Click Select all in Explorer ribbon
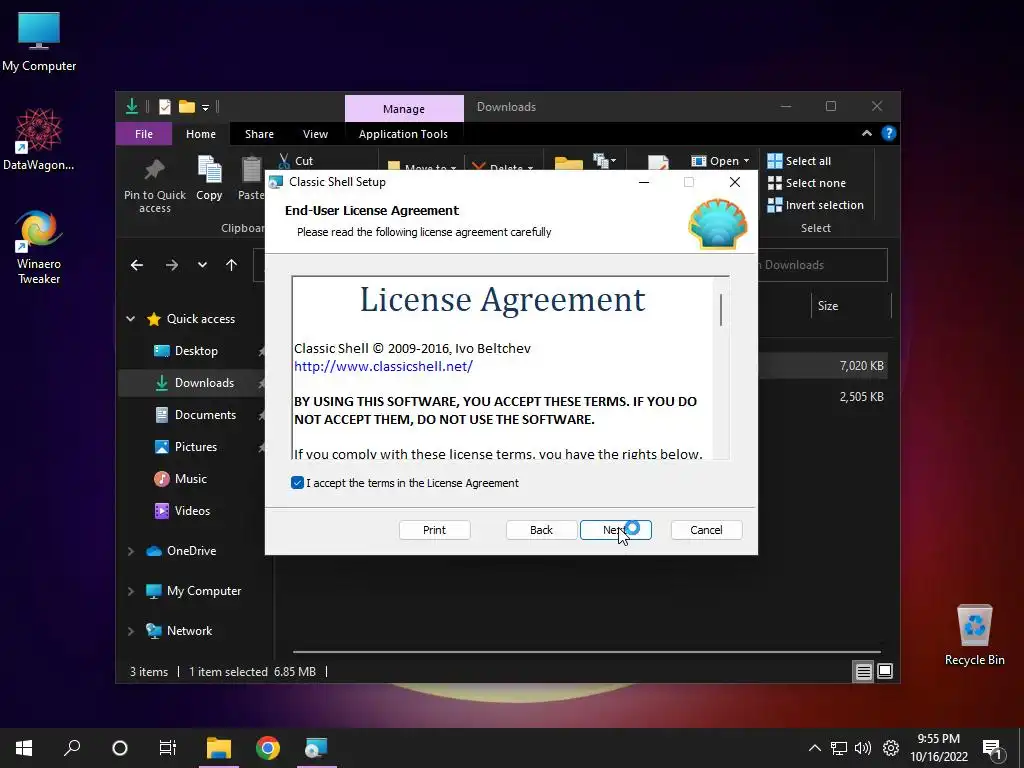The image size is (1024, 768). click(799, 161)
